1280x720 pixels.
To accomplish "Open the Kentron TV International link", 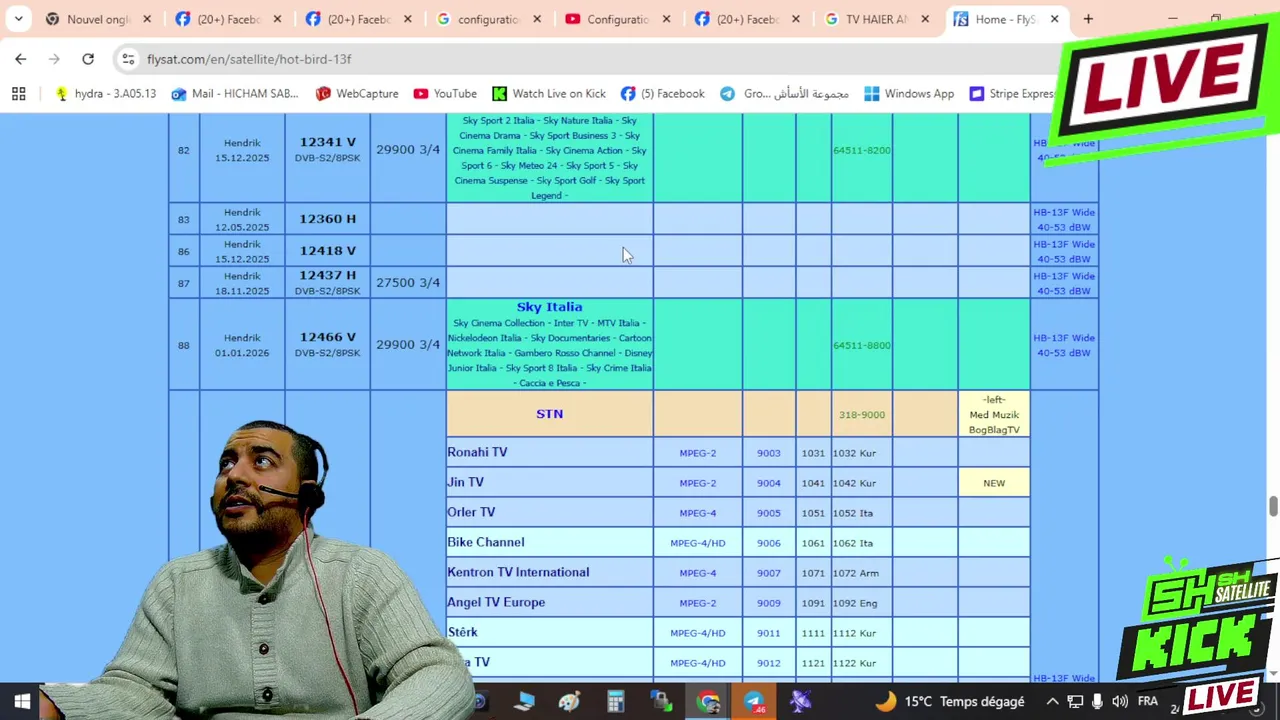I will [x=518, y=572].
